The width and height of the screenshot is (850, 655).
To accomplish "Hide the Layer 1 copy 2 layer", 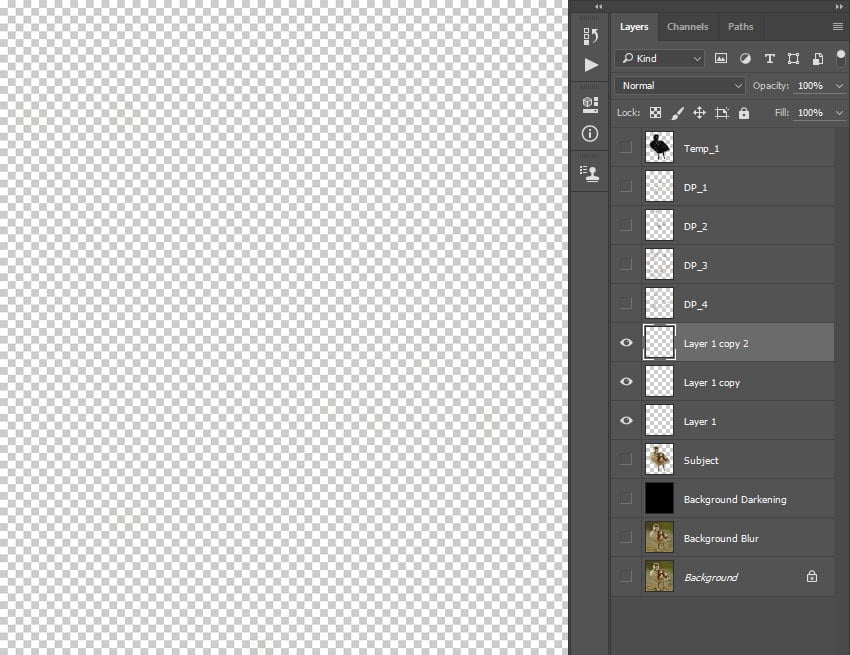I will tap(626, 342).
